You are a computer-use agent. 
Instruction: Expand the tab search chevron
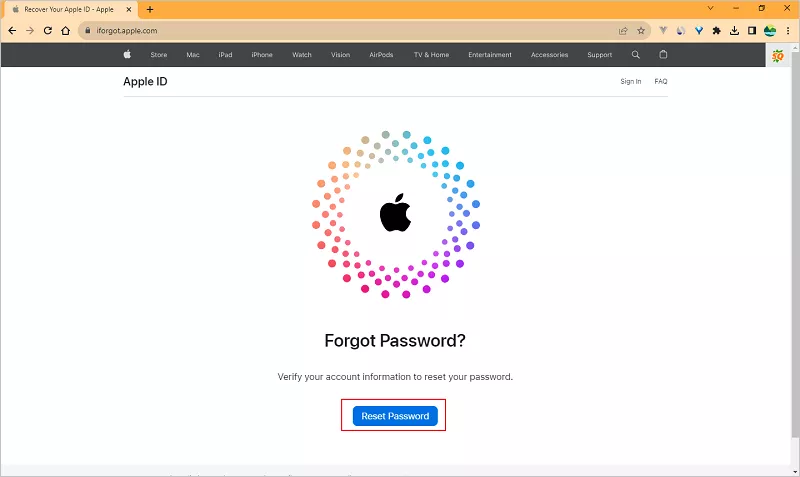[x=711, y=8]
